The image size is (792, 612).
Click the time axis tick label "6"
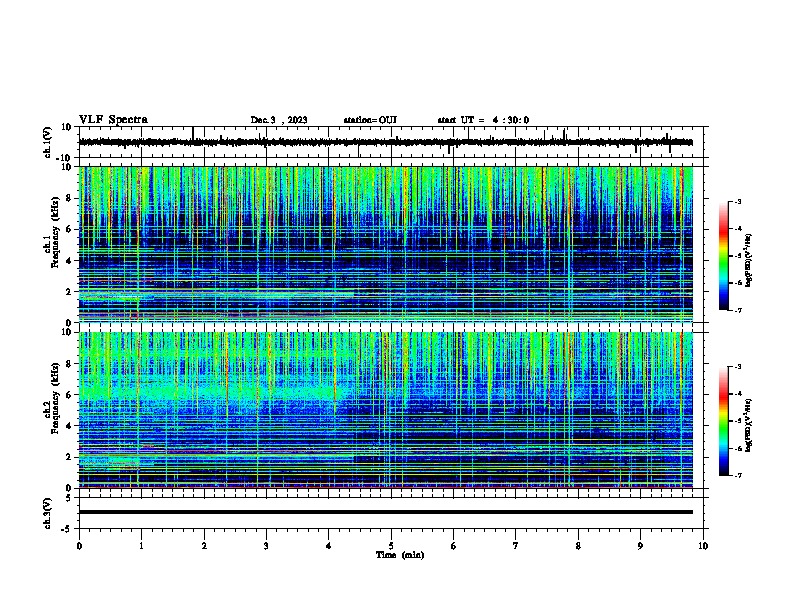coord(454,546)
